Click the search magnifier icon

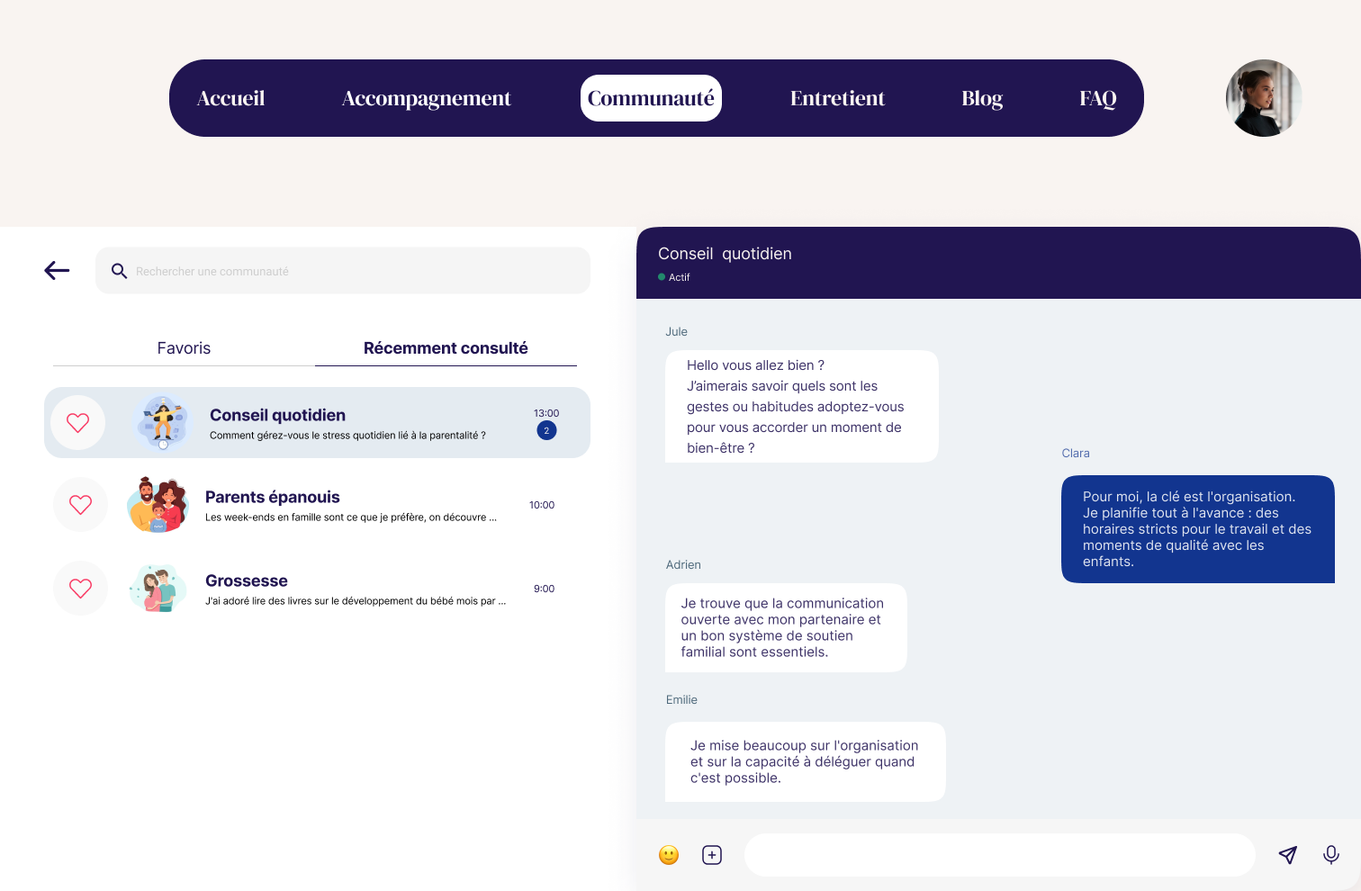tap(119, 271)
